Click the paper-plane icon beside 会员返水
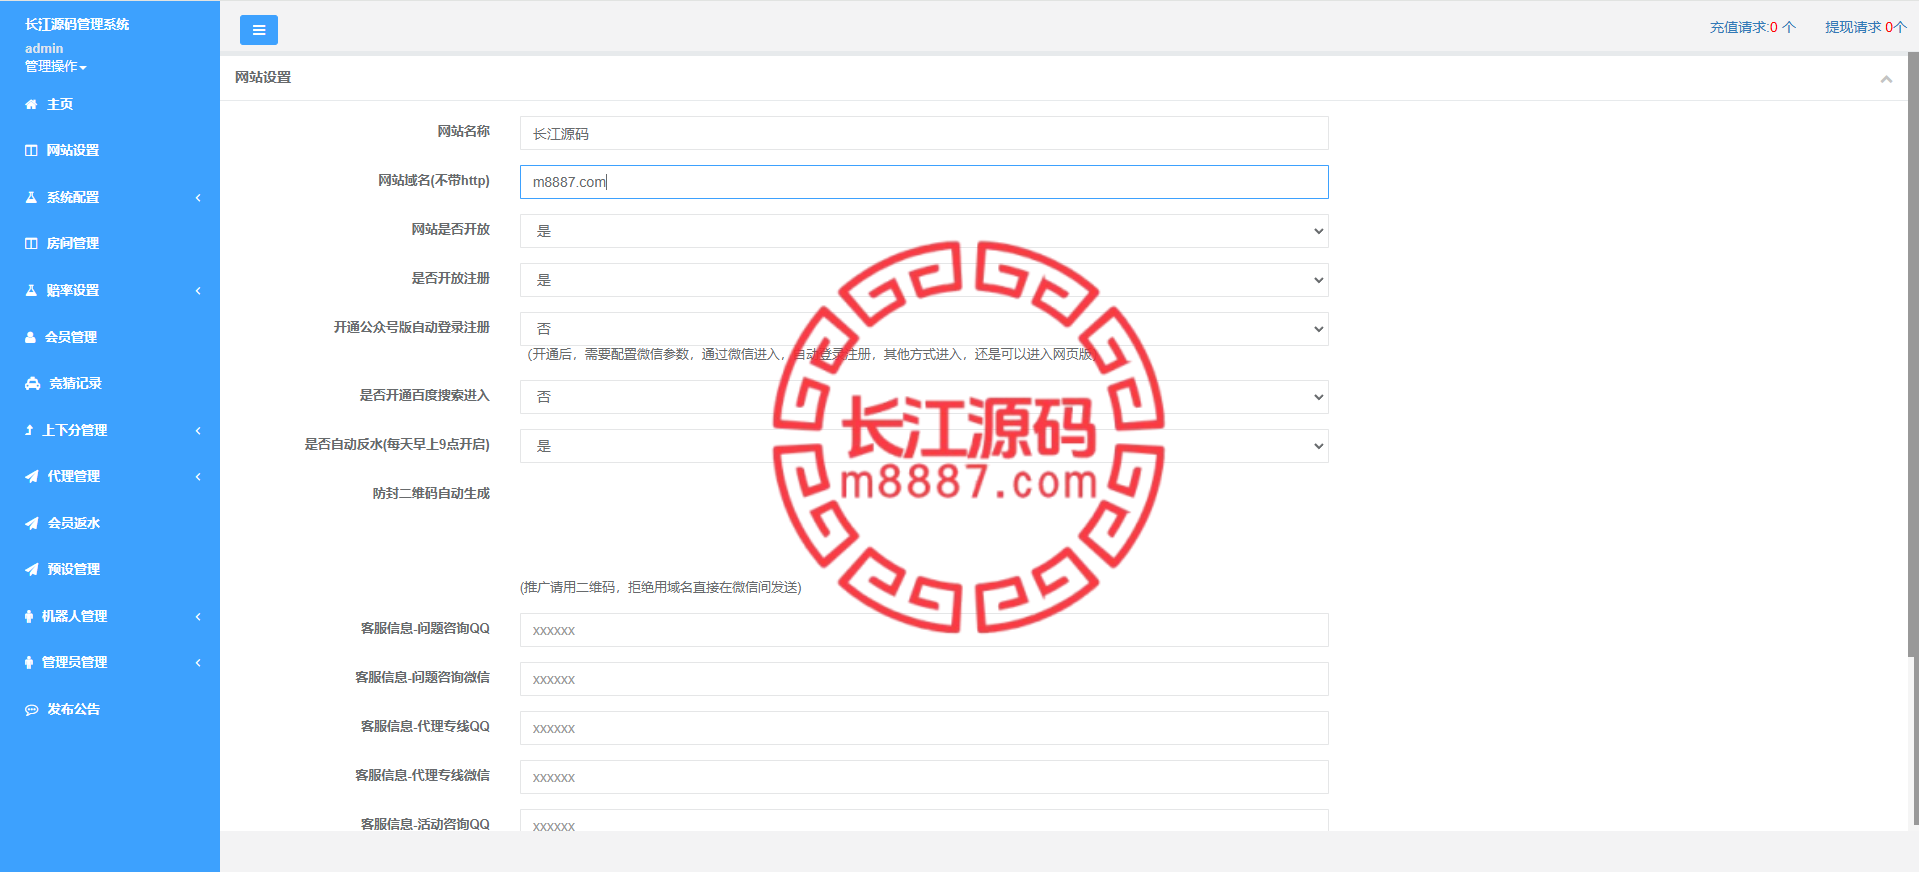 tap(32, 523)
